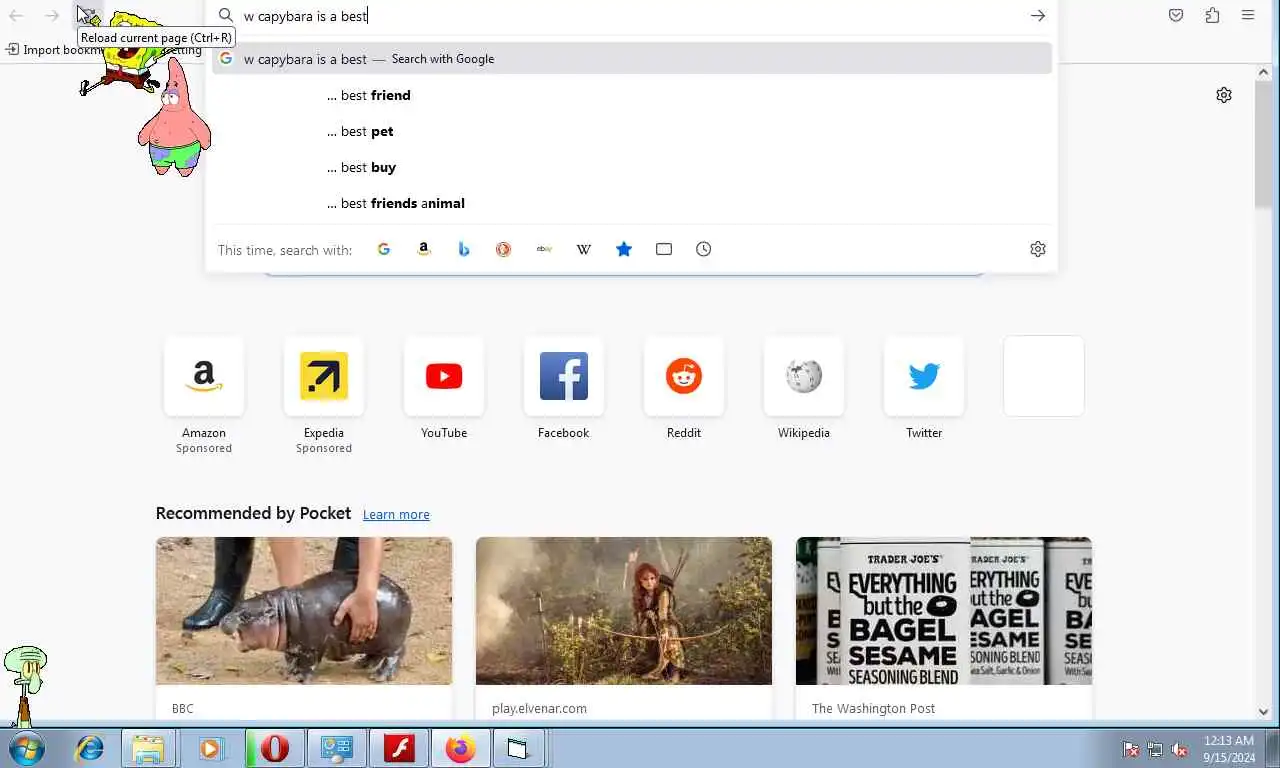Search this time with Wikipedia icon
This screenshot has width=1280, height=768.
coord(584,249)
